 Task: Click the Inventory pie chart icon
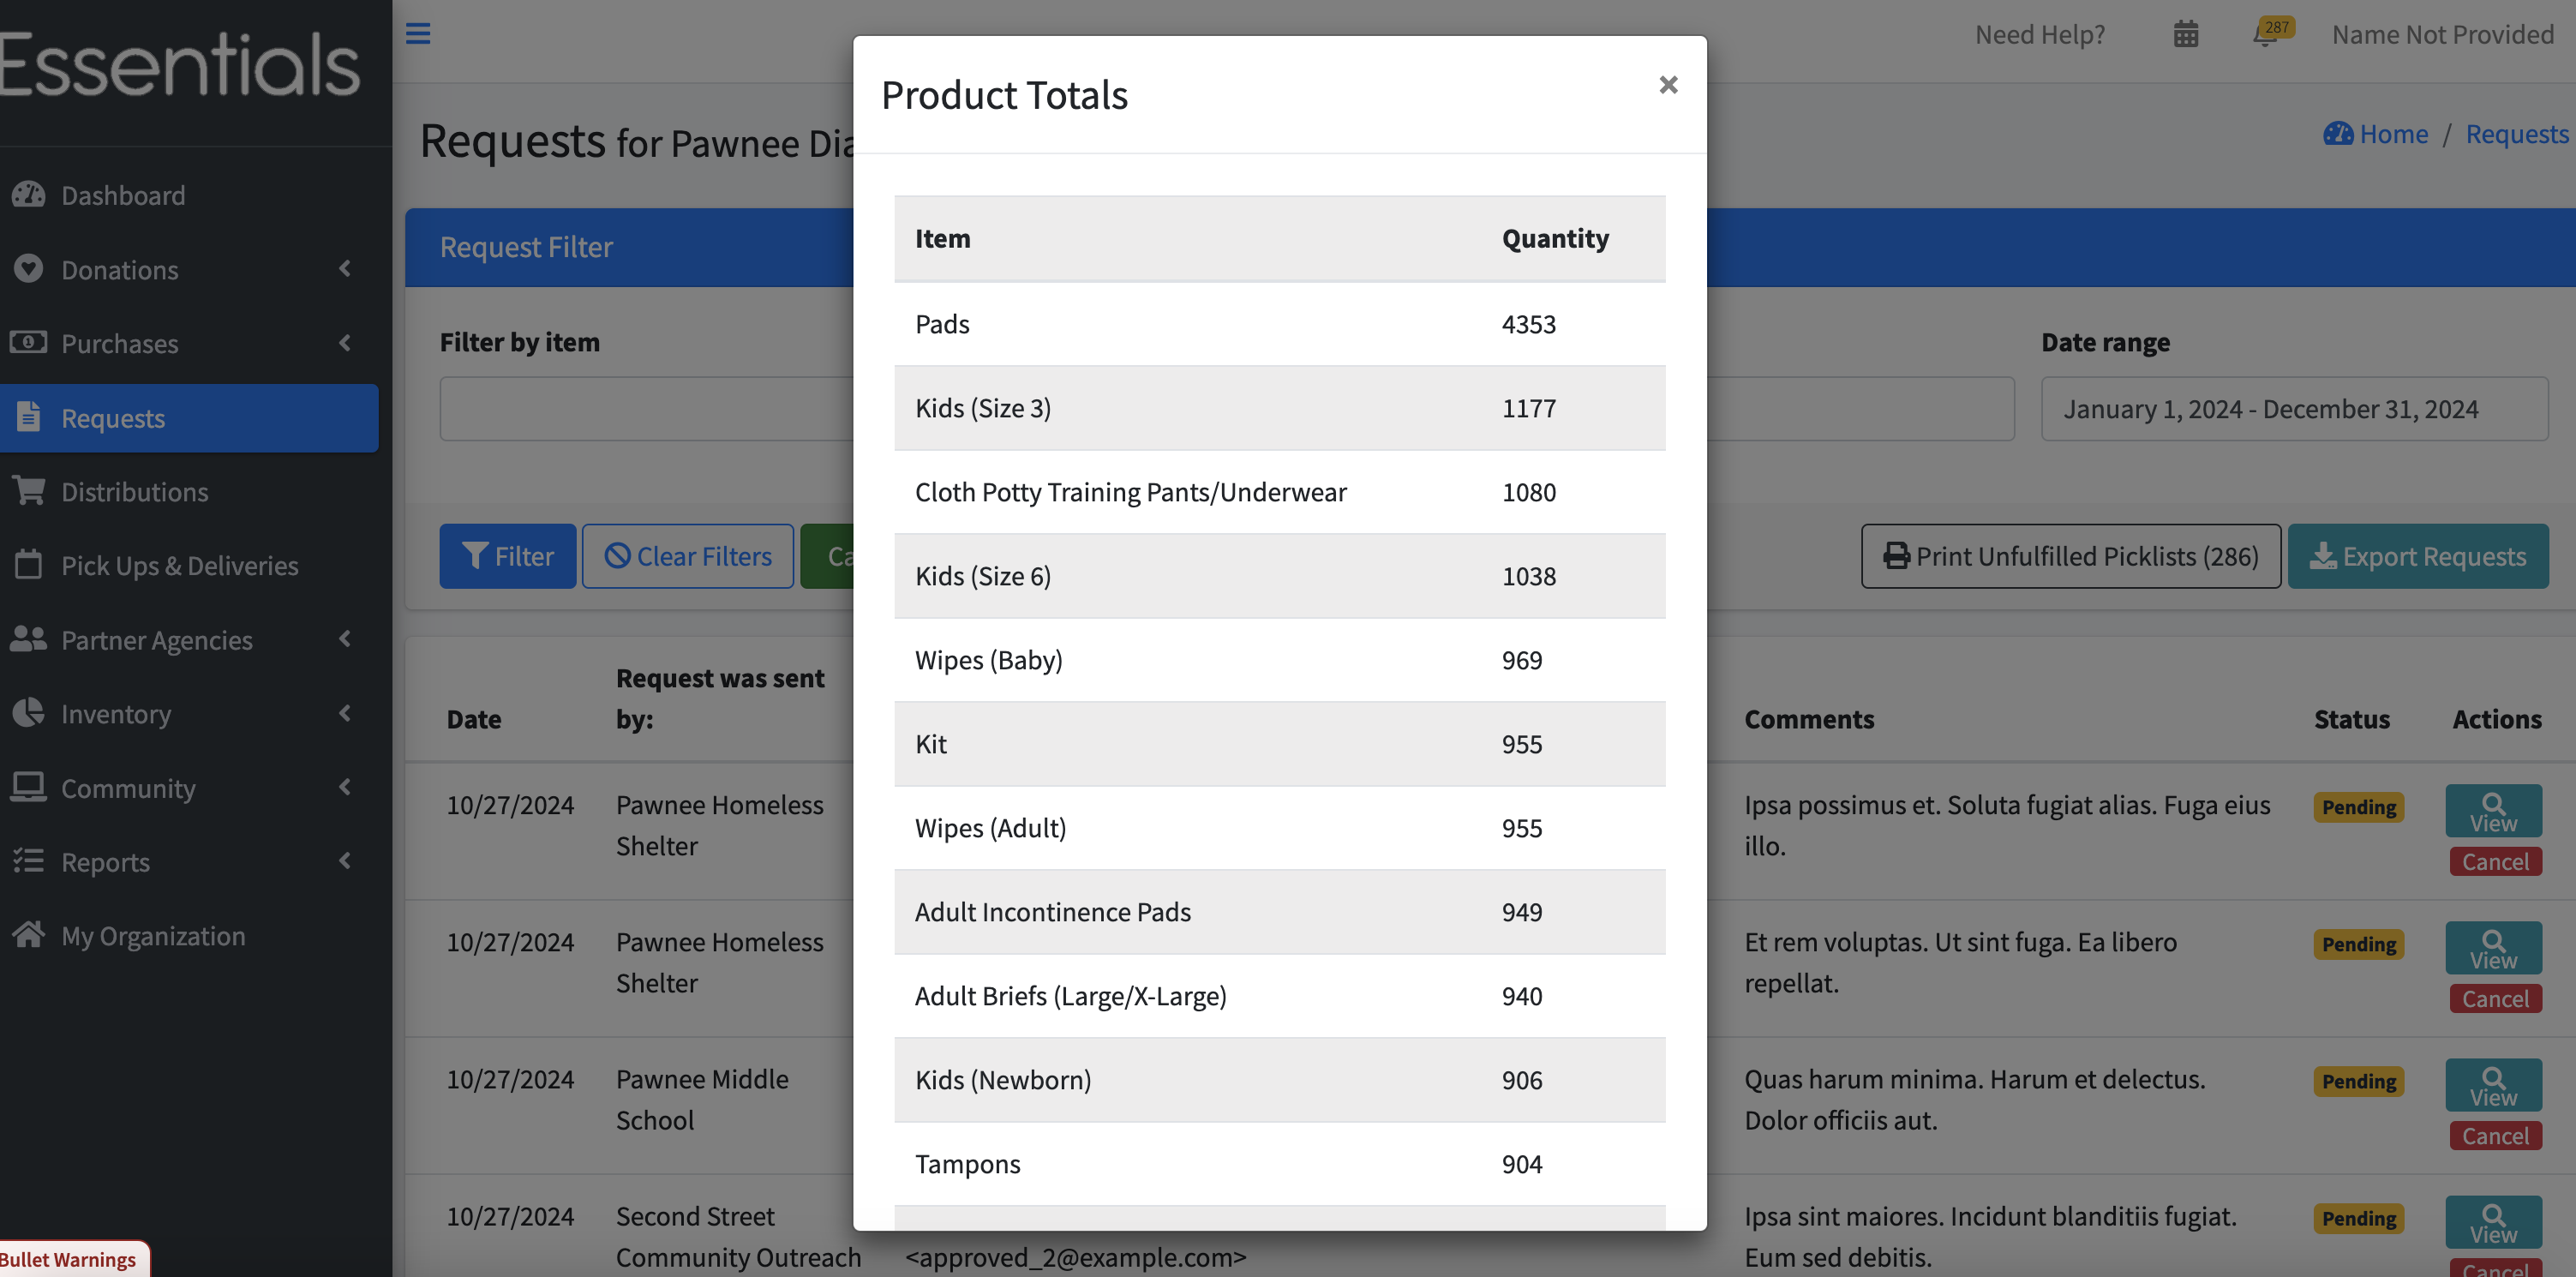coord(29,713)
